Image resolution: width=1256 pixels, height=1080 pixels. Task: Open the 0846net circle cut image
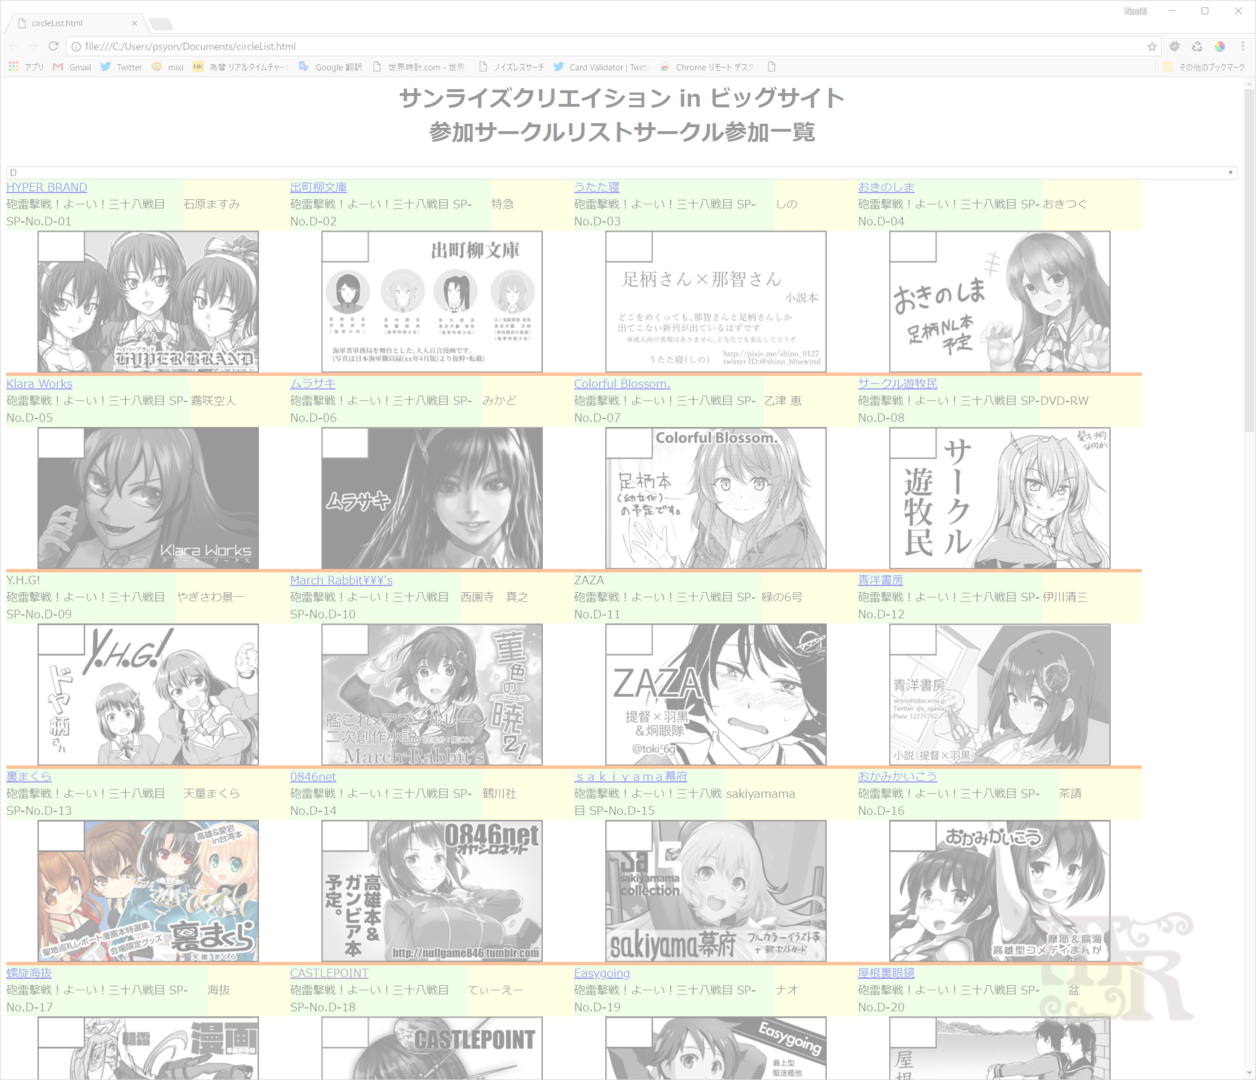point(432,891)
